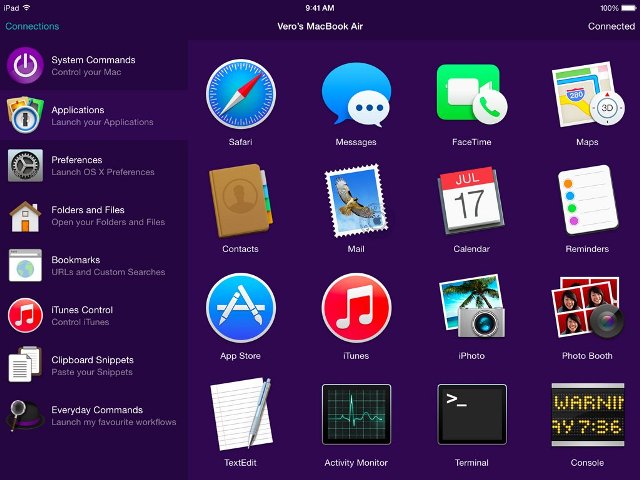Select Preferences in the sidebar
Screen dimensions: 640x480
94,165
